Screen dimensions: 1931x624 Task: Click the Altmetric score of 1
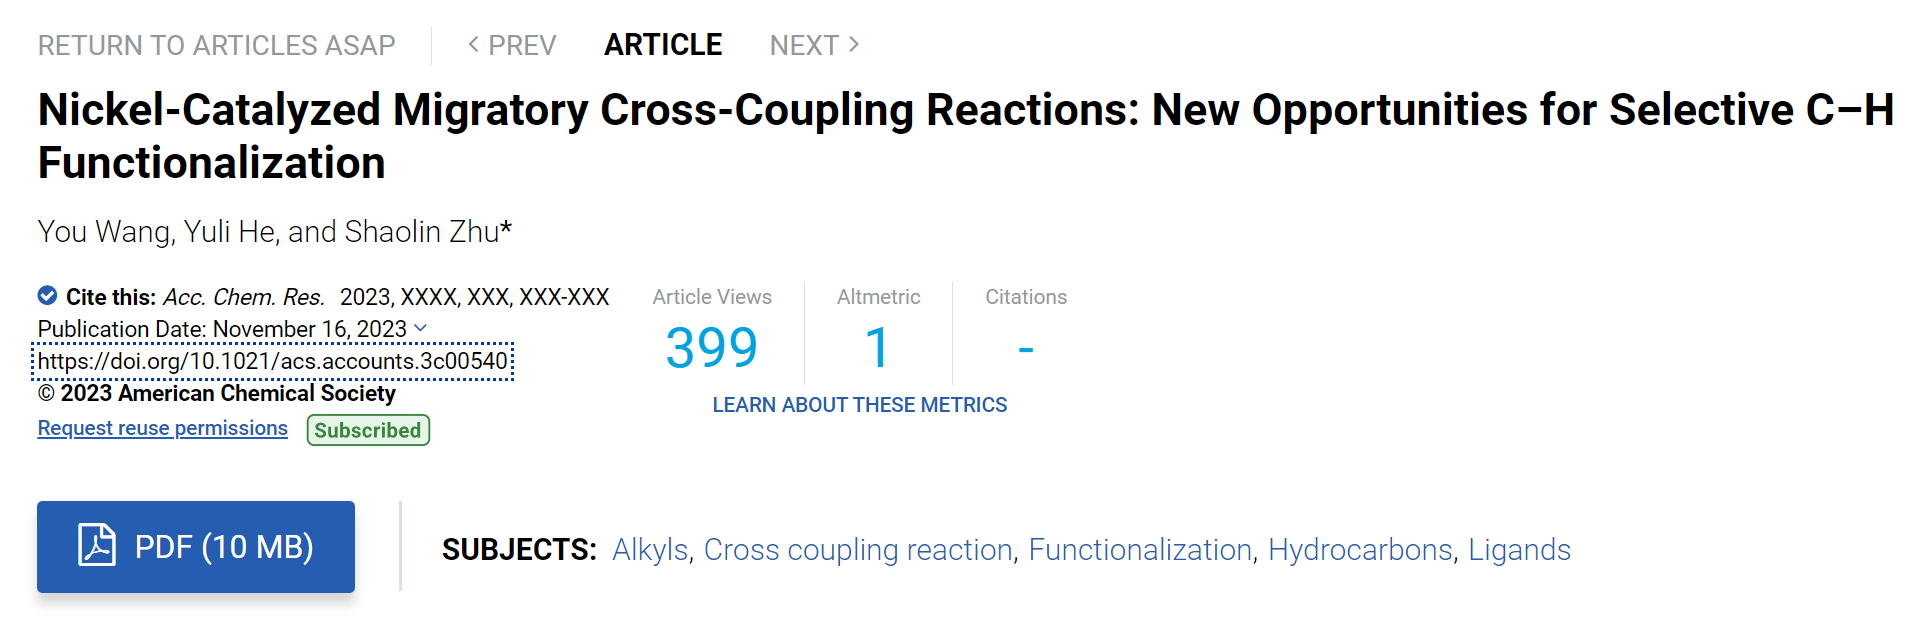point(878,348)
